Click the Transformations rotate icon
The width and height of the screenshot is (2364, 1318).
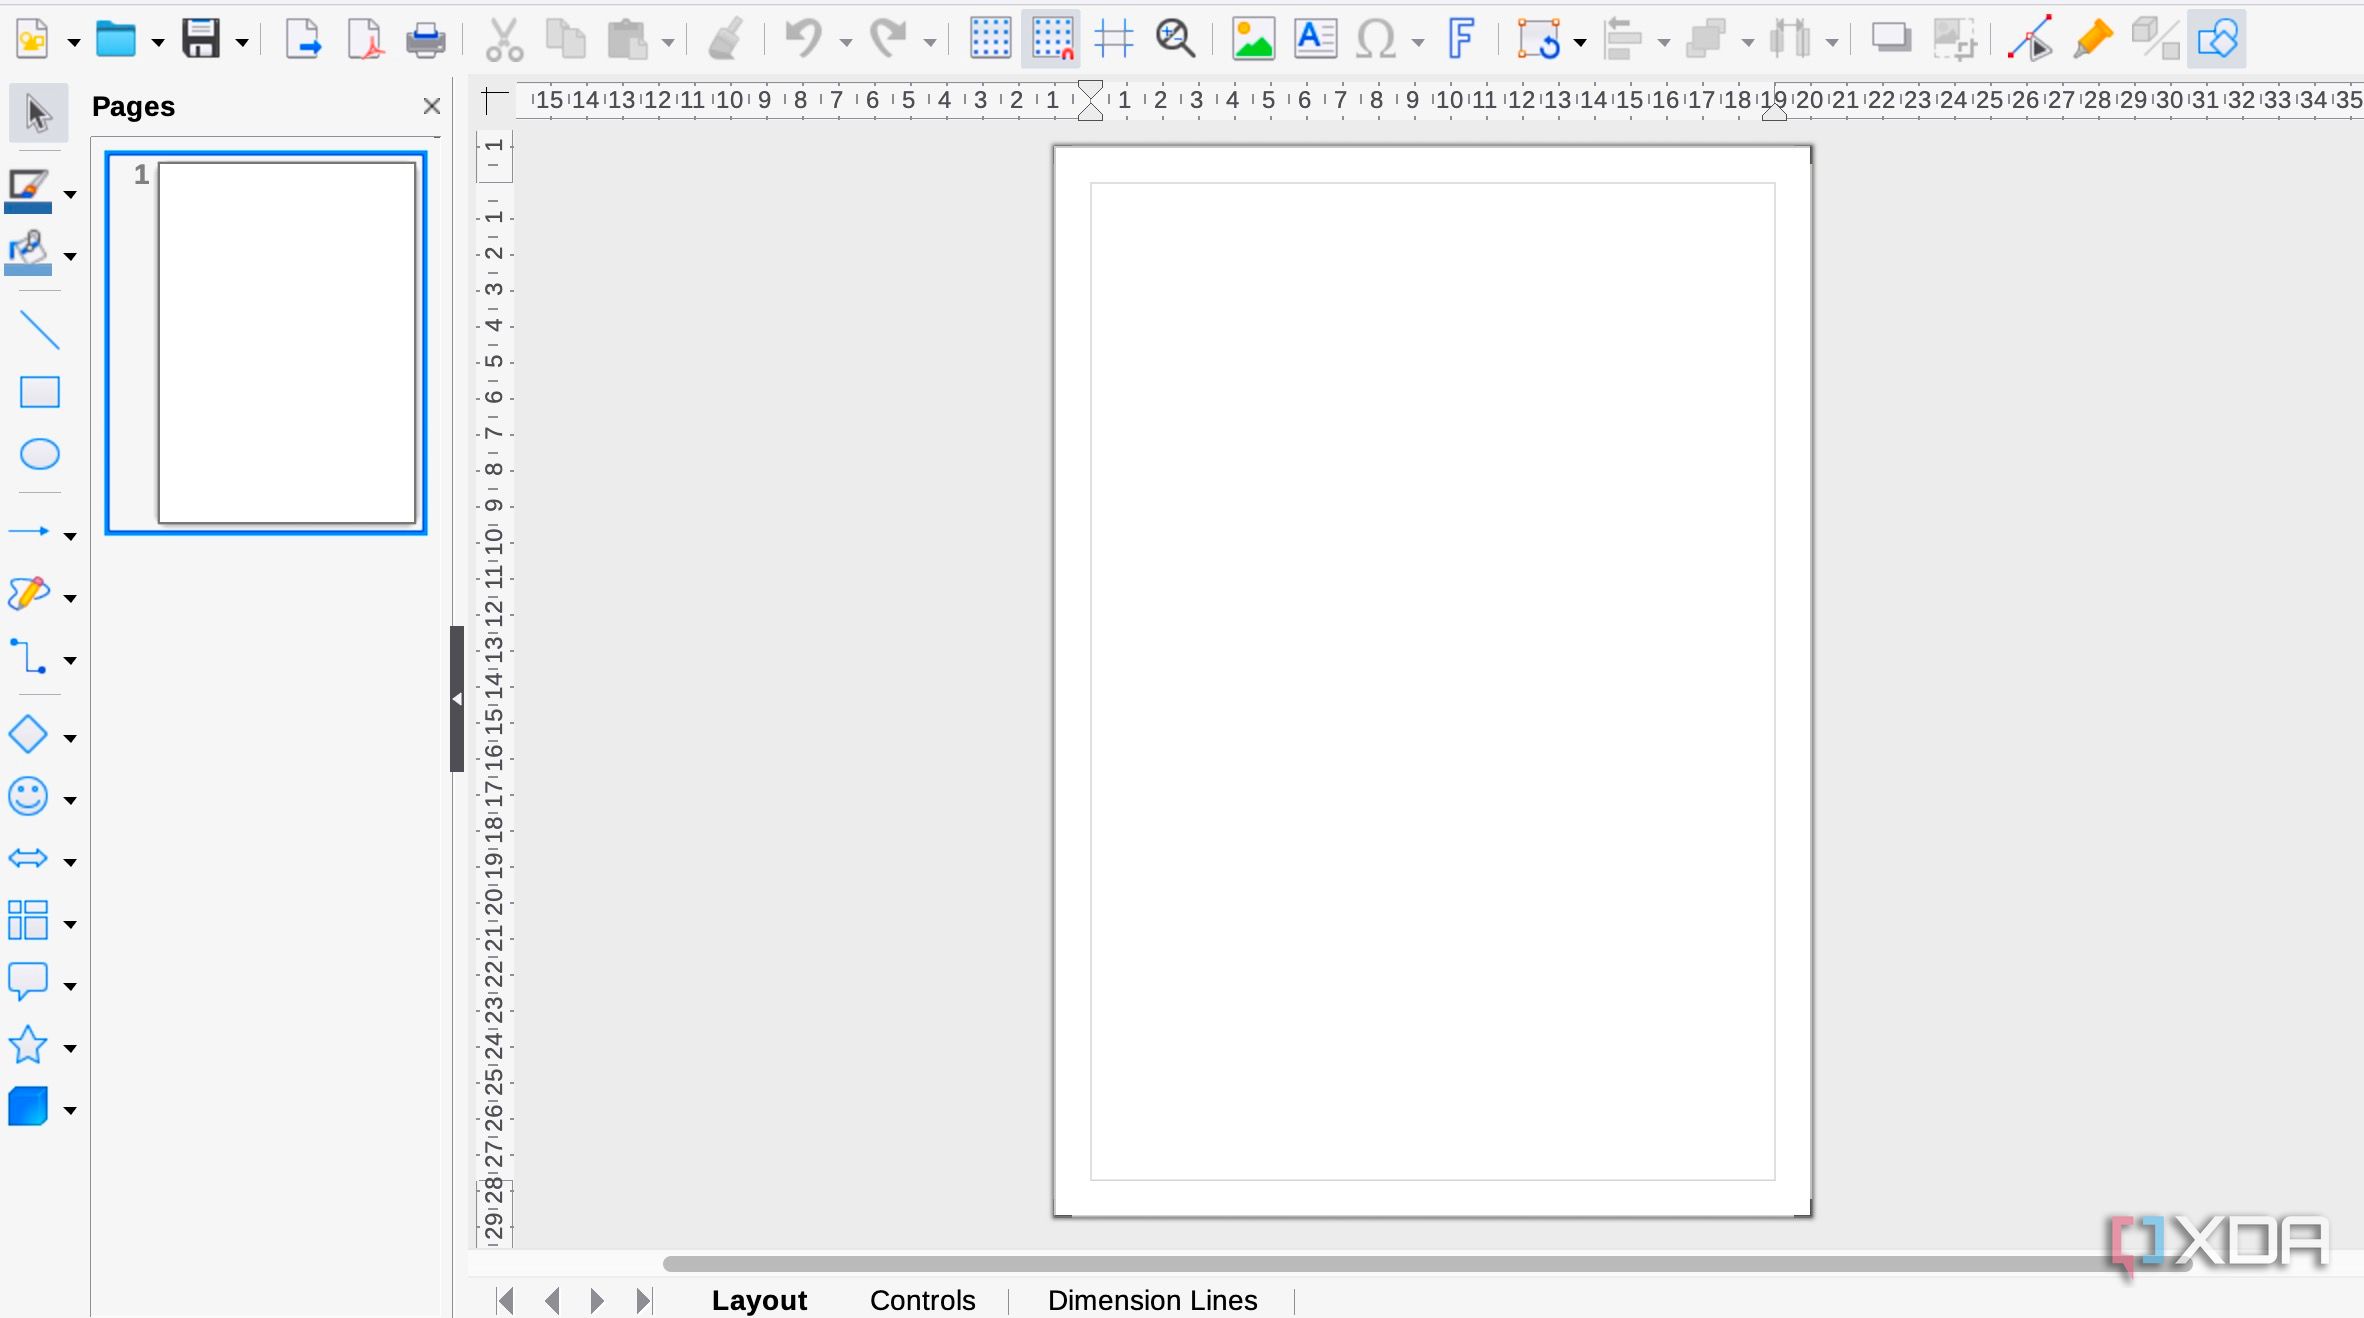tap(1538, 39)
